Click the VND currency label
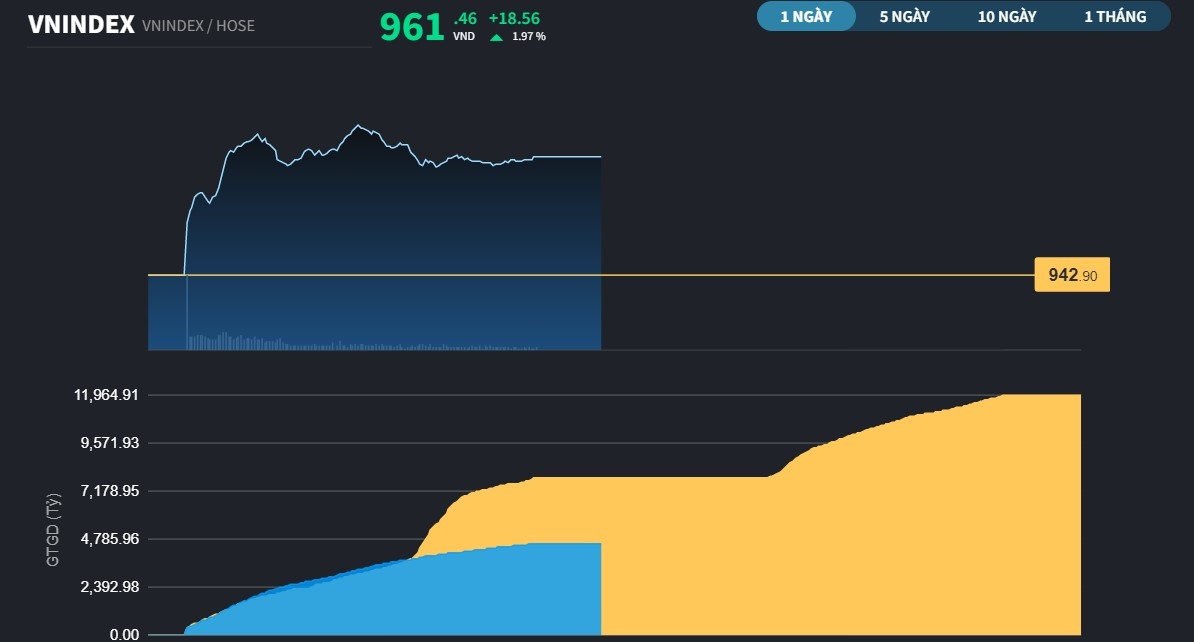Screen dimensions: 1194x642 pos(464,37)
